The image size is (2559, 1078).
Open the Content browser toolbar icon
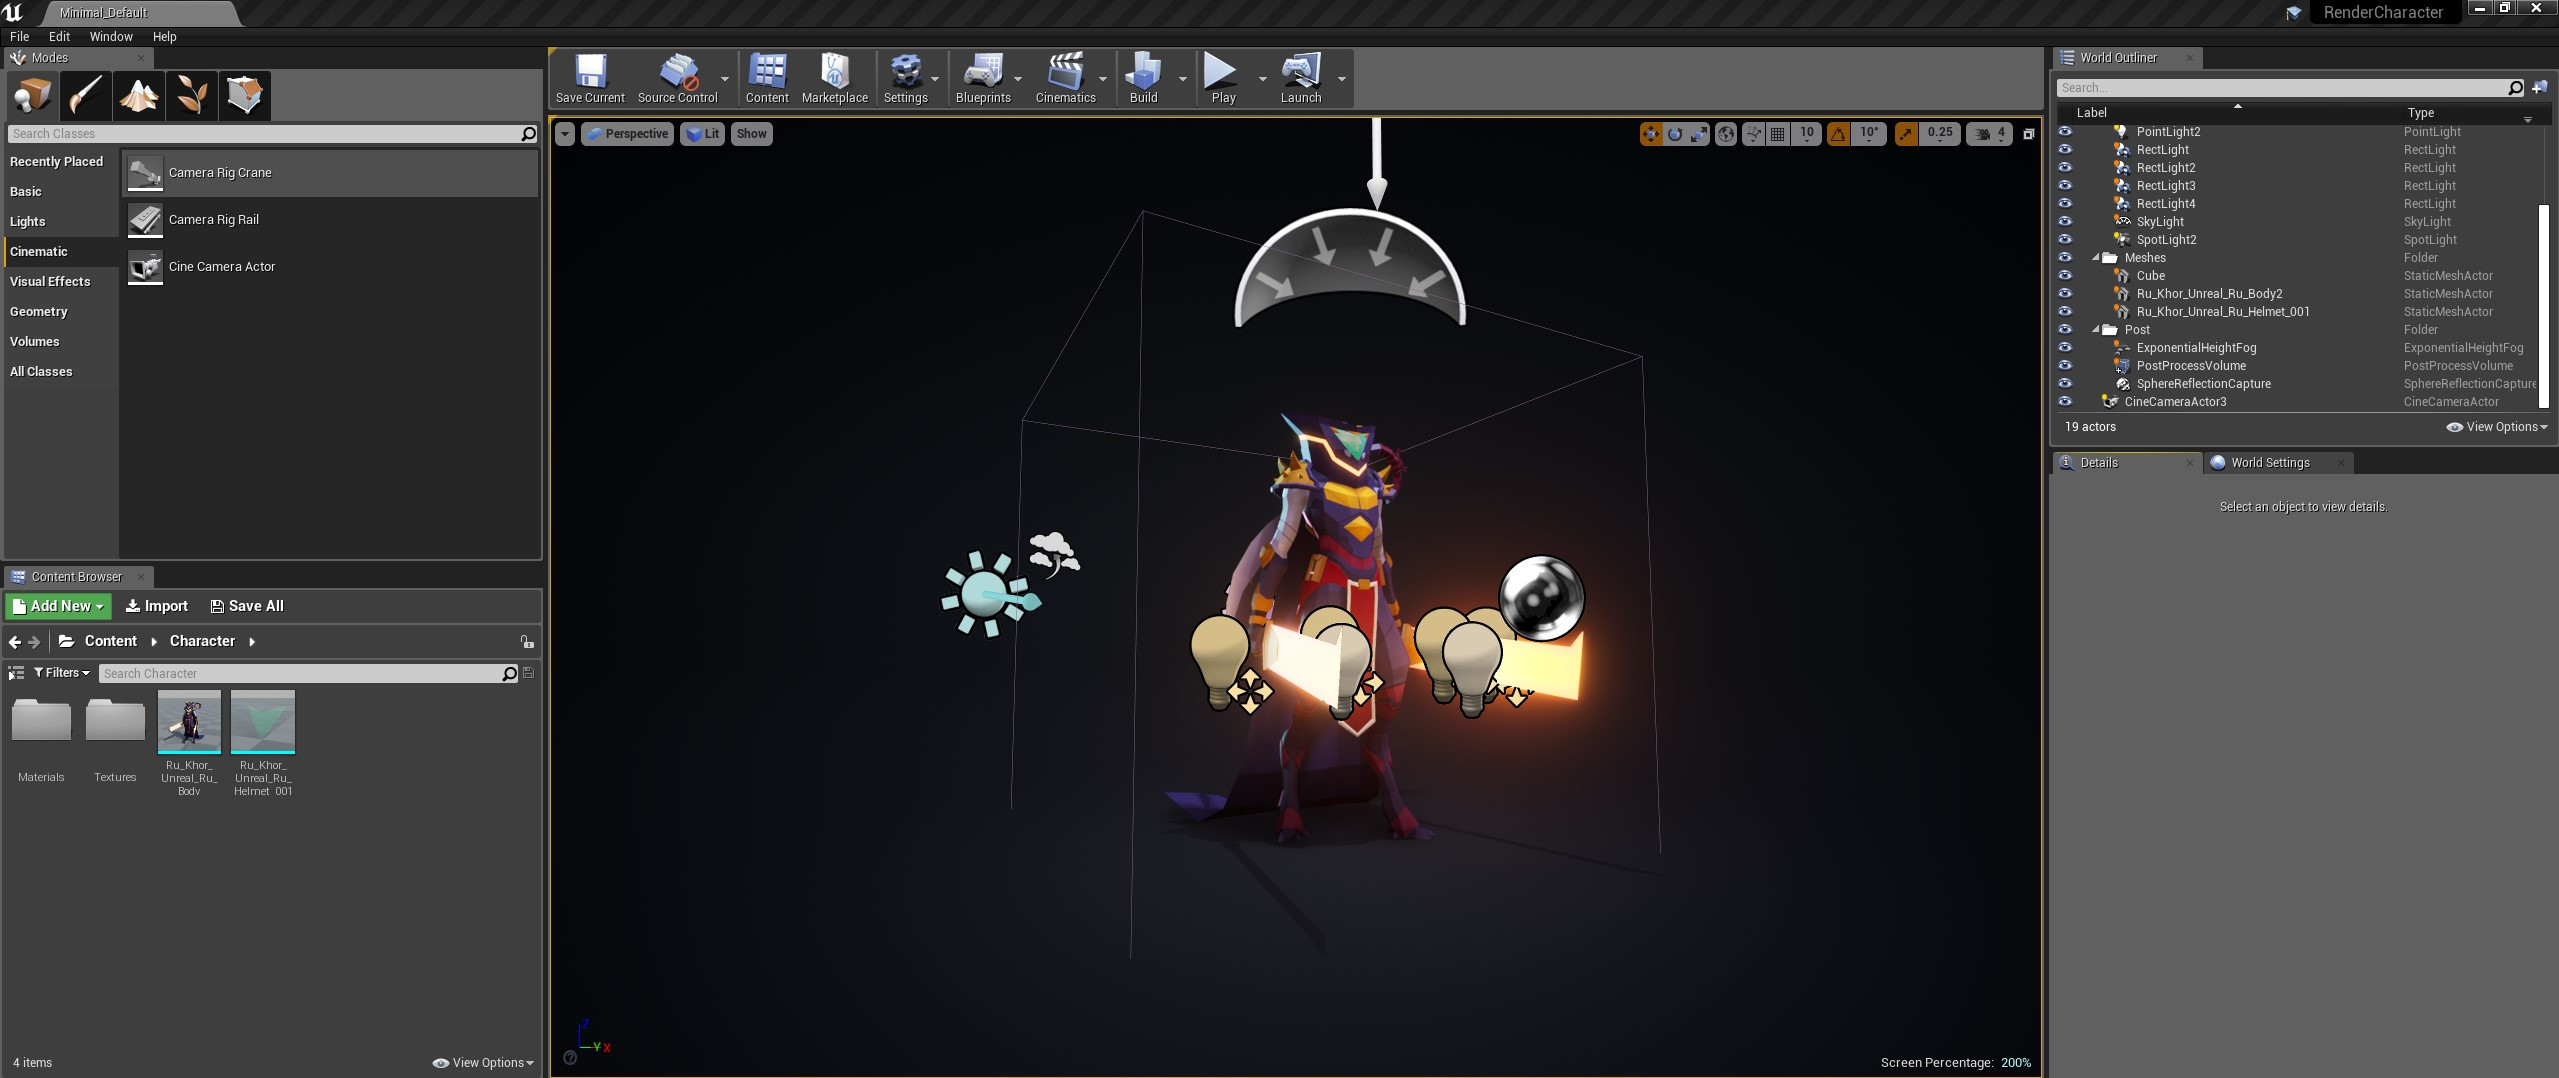[767, 79]
